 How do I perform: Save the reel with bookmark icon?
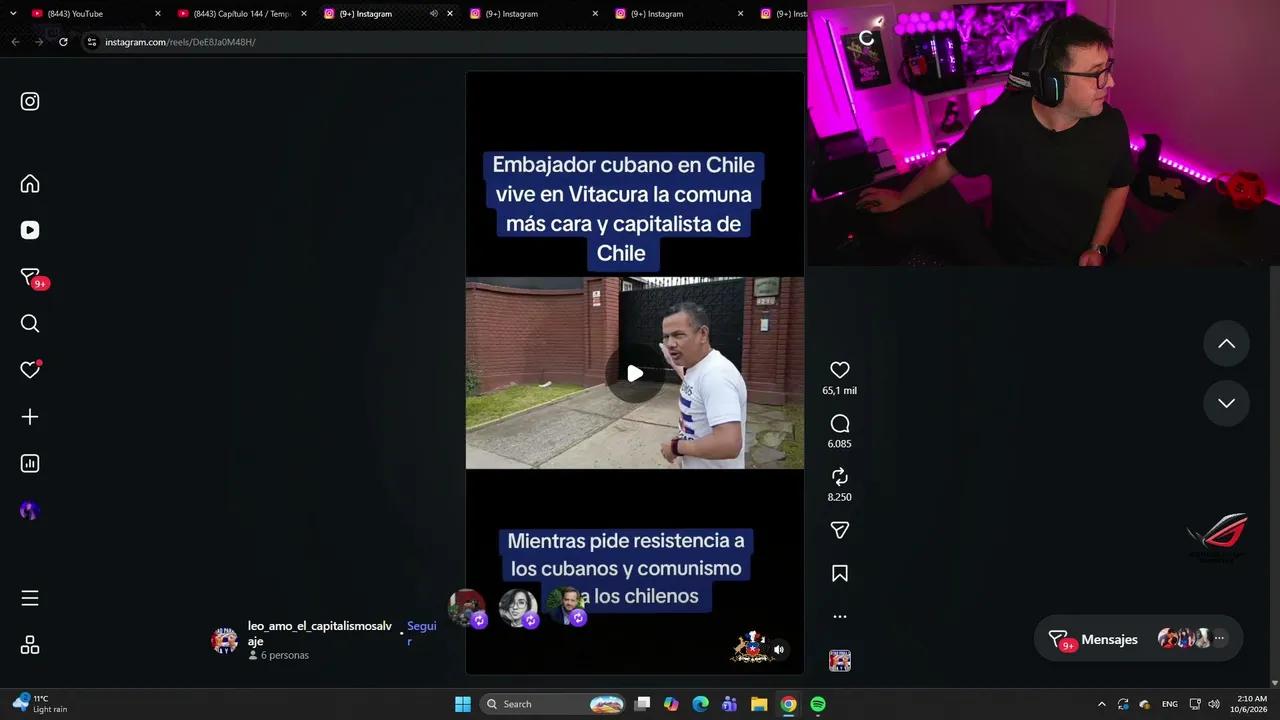point(840,573)
